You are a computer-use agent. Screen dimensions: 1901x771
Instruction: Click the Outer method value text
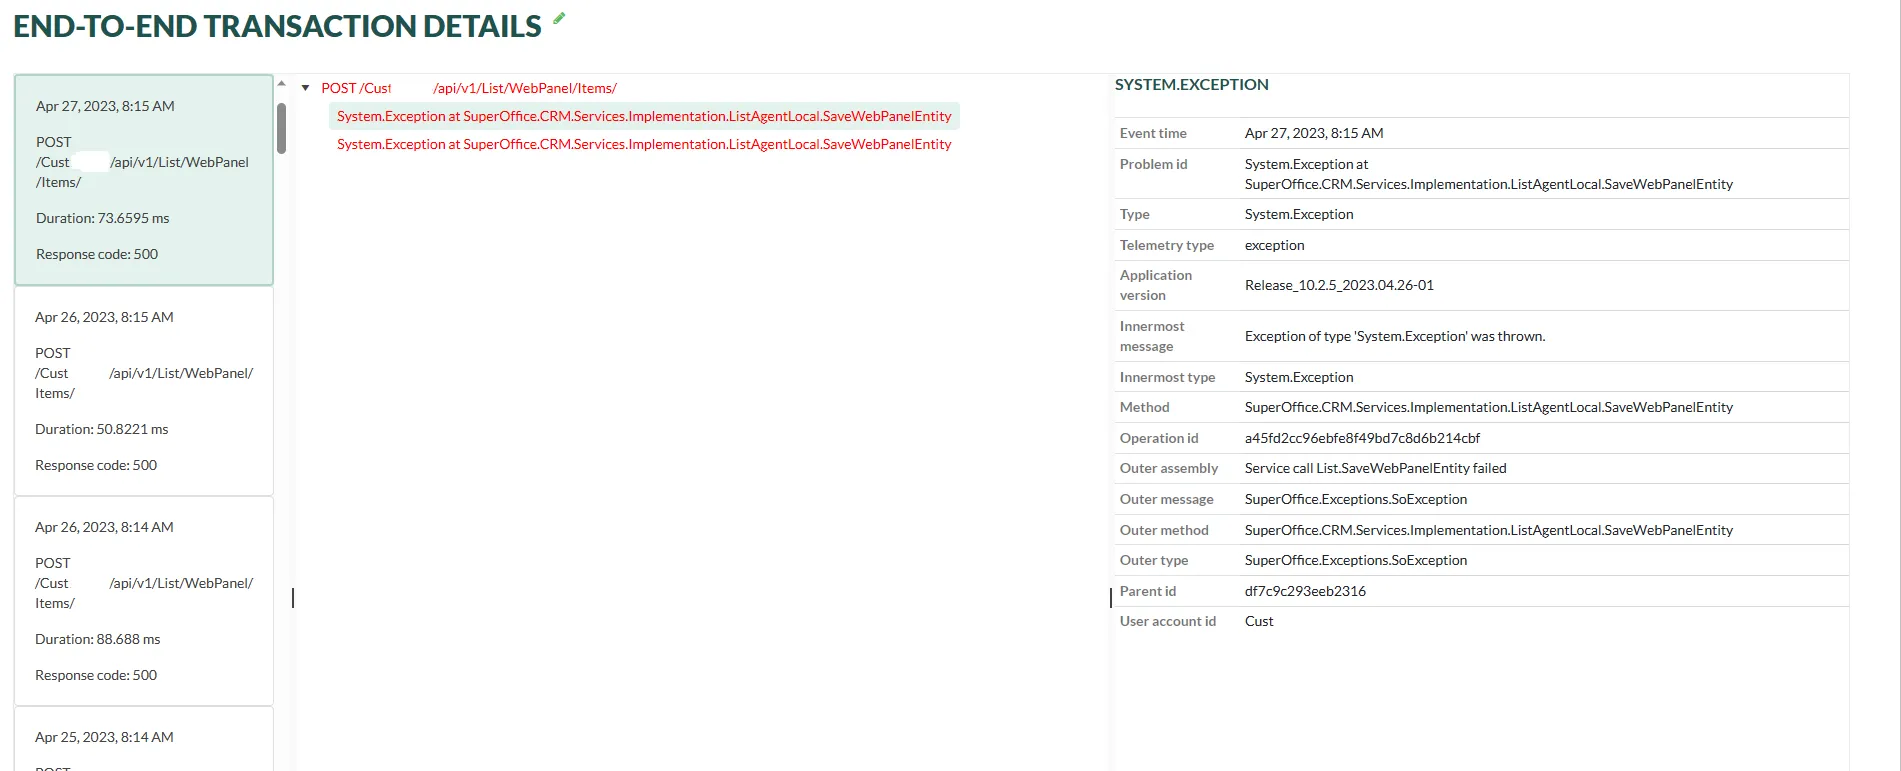coord(1489,530)
